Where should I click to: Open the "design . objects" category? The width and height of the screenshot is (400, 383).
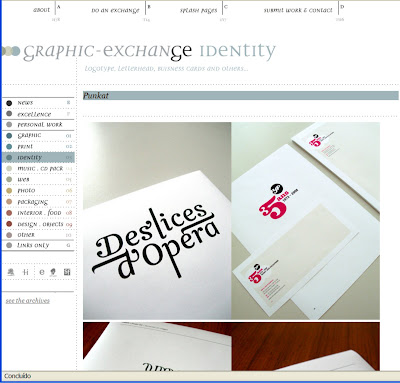(40, 224)
